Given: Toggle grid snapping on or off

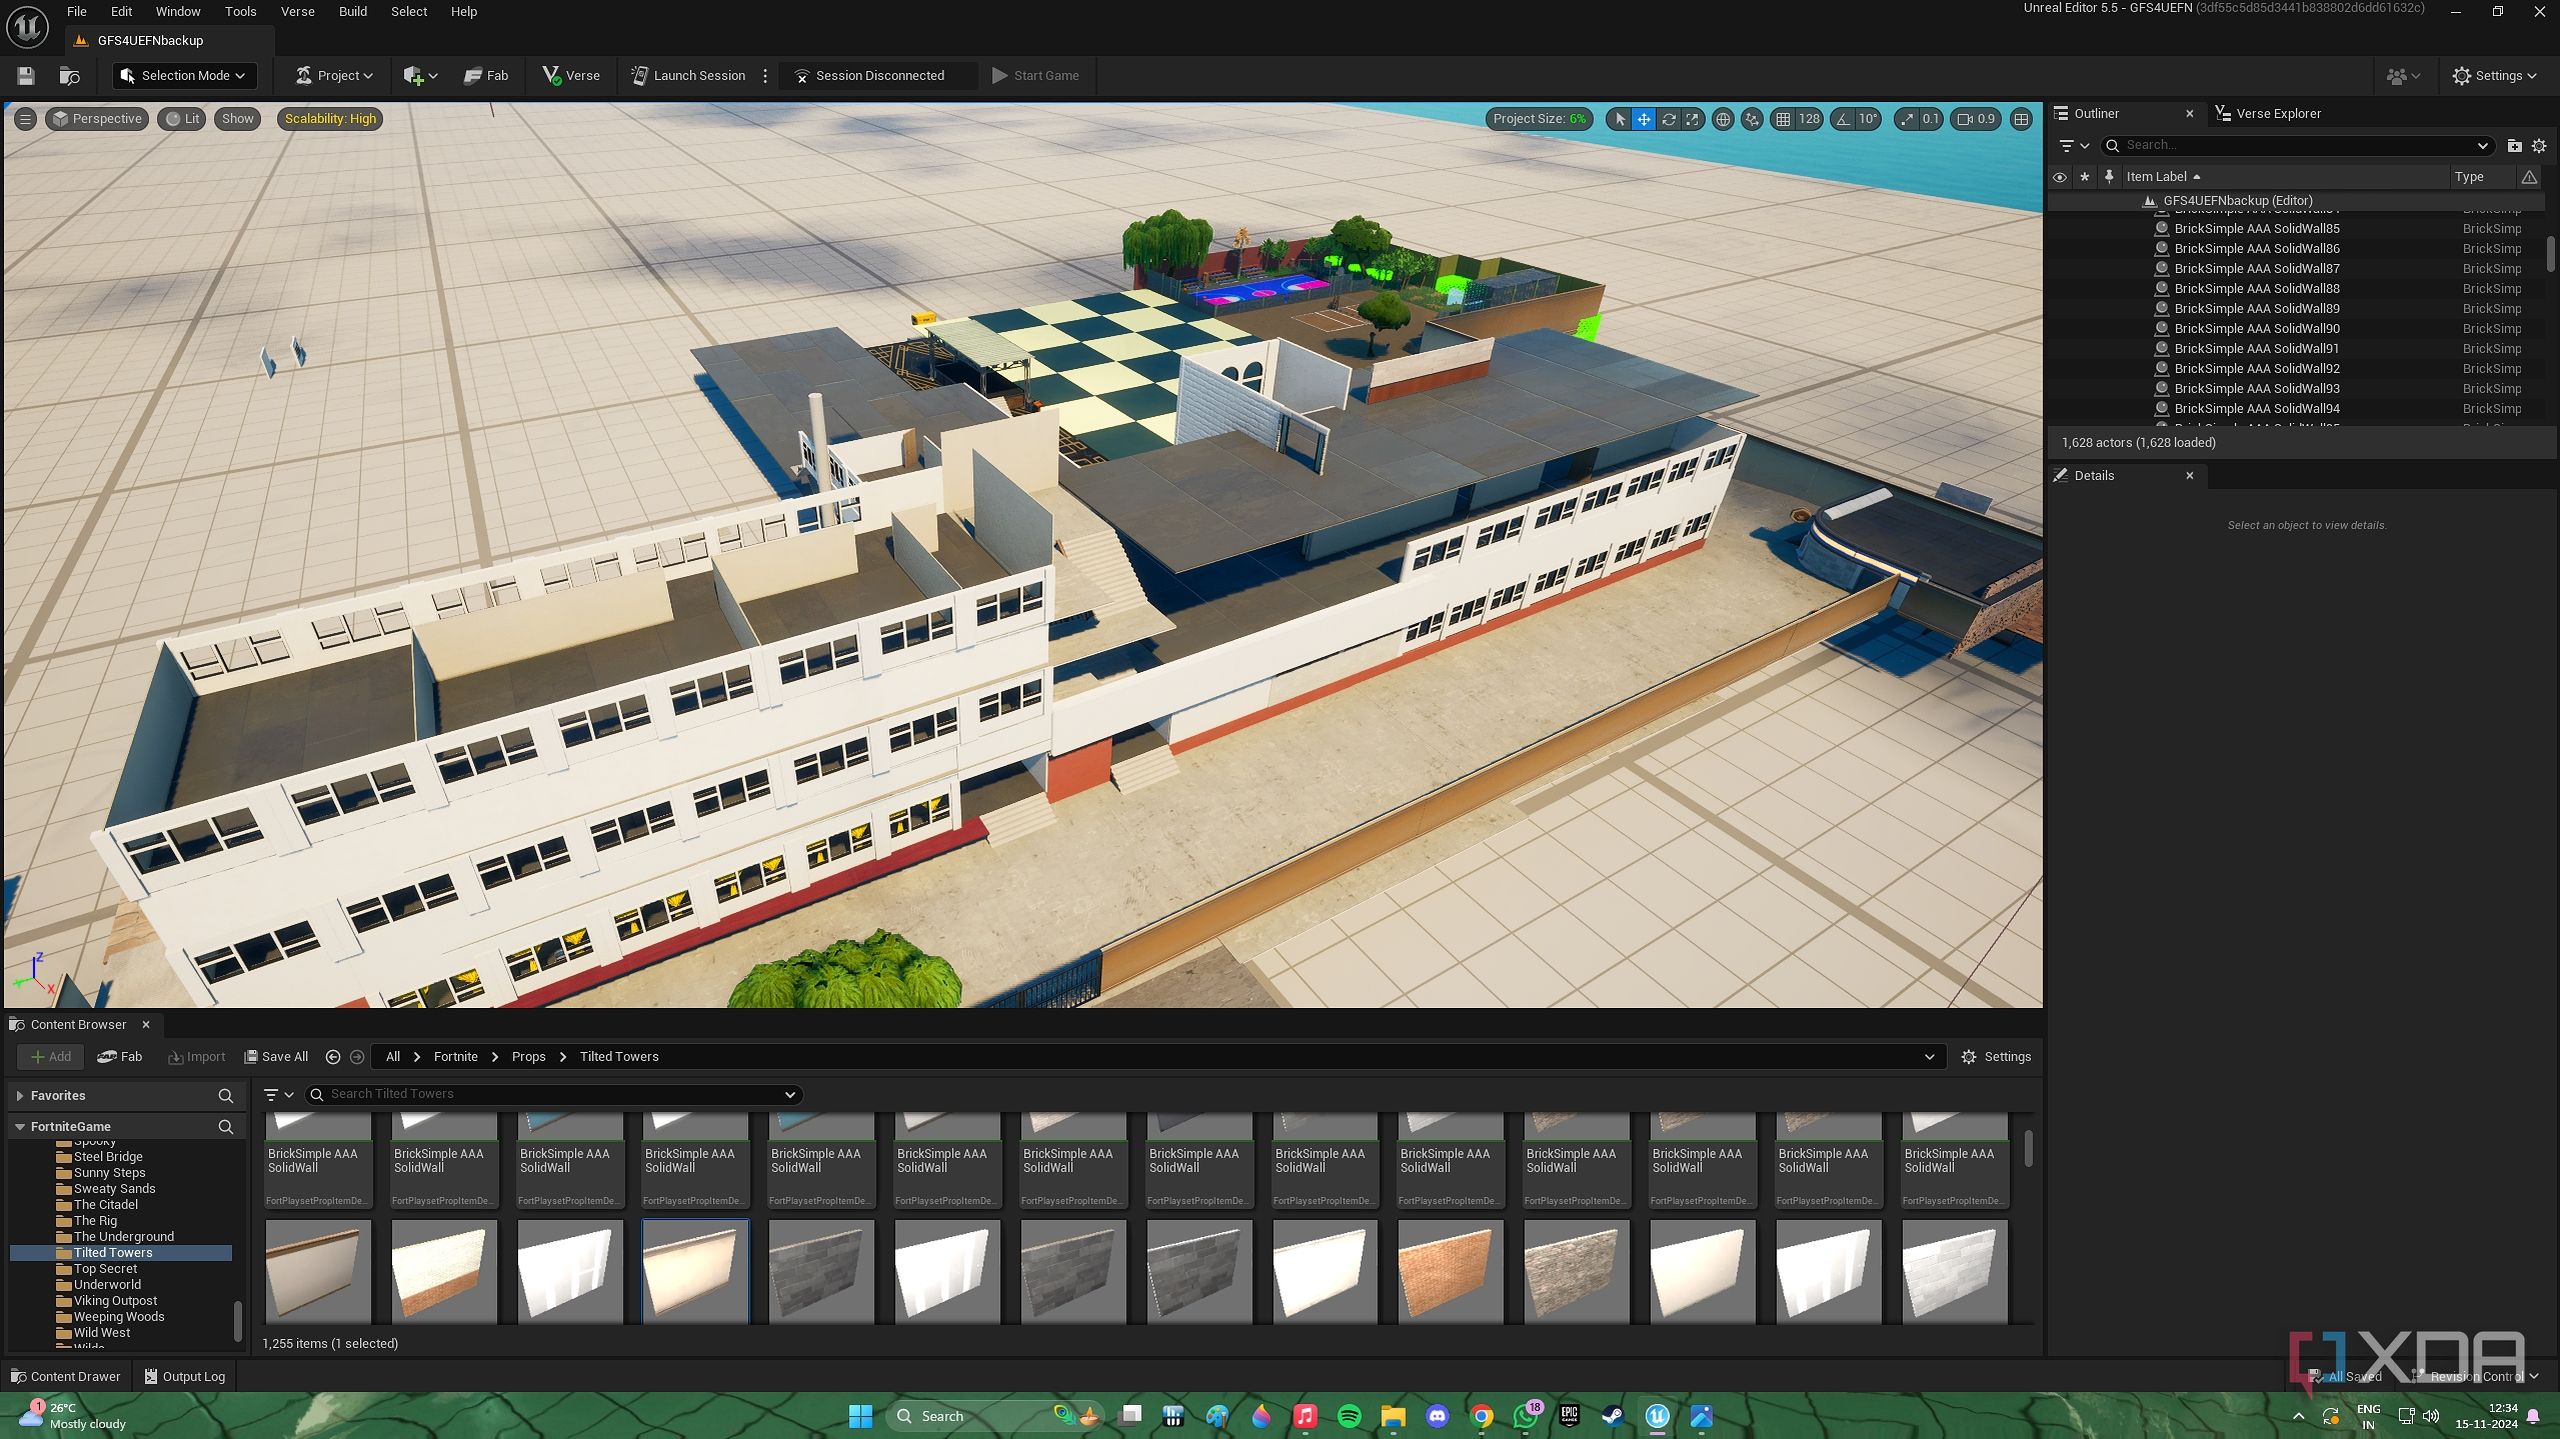Looking at the screenshot, I should 1782,119.
